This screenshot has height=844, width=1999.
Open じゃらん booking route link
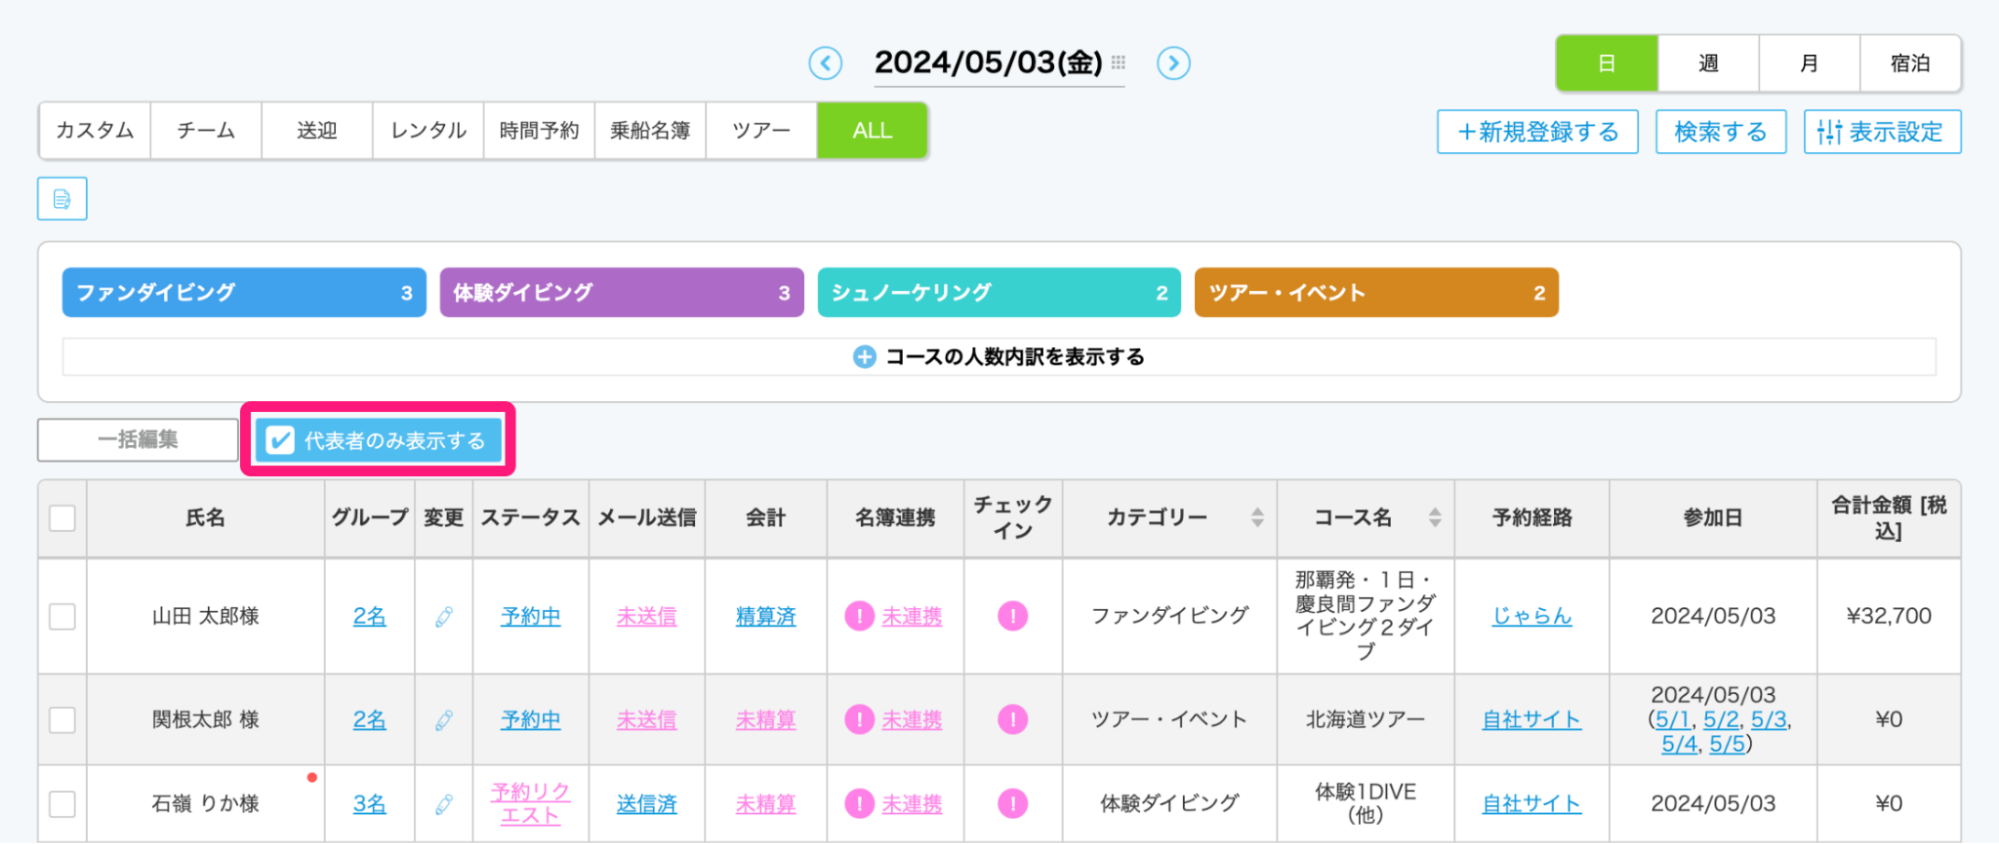tap(1532, 617)
